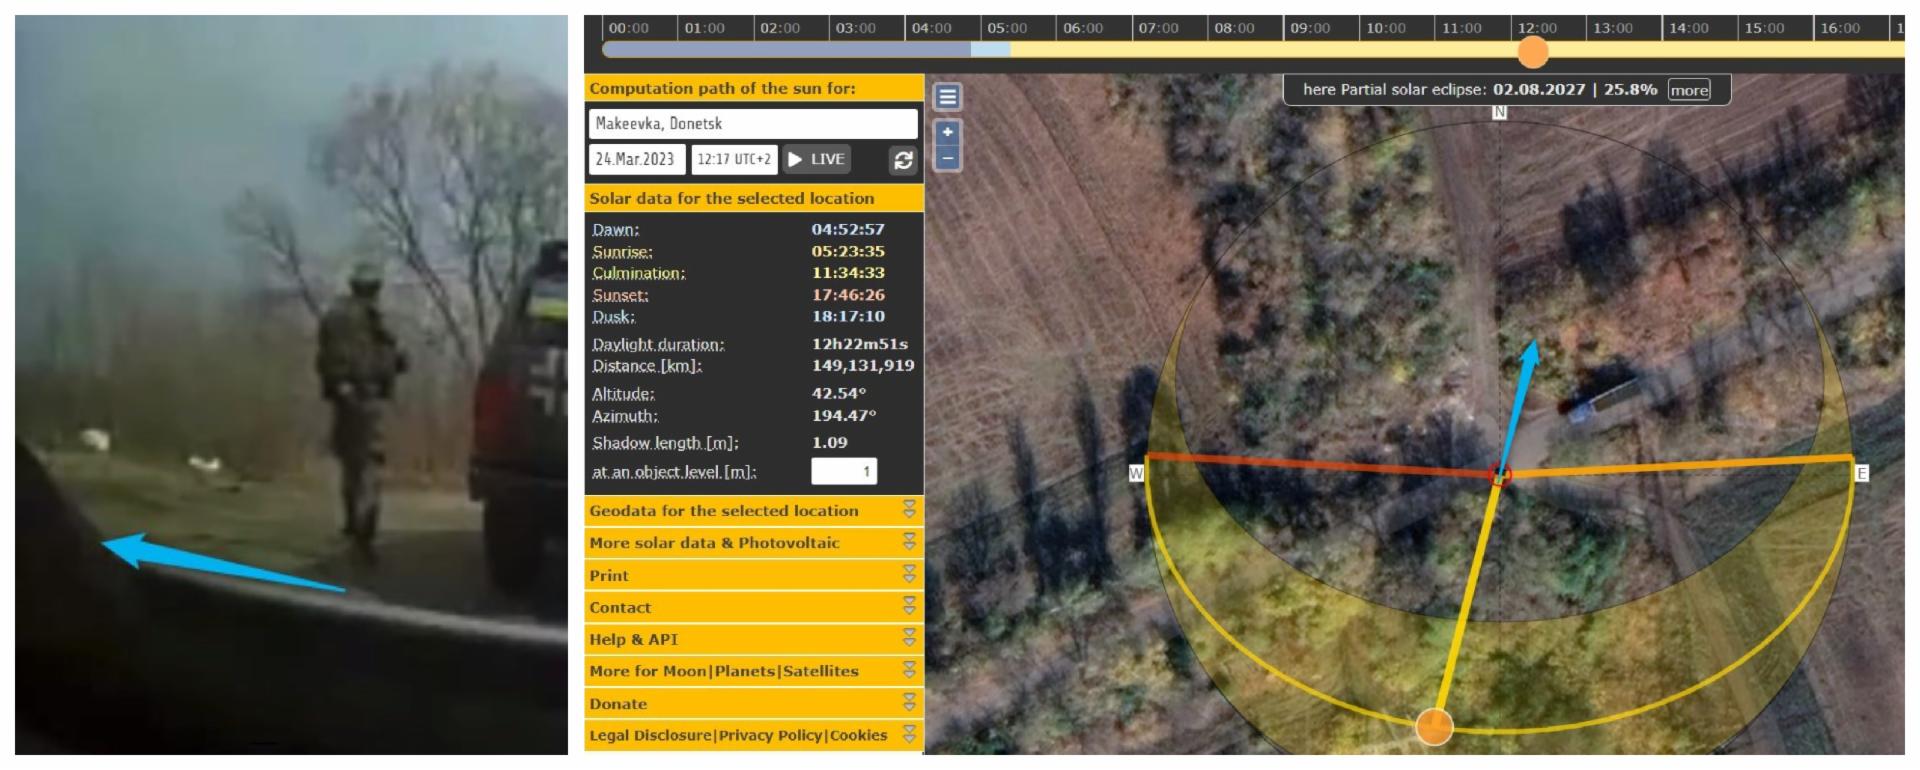The image size is (1920, 770).
Task: Click the more button for solar eclipse
Action: coord(1688,90)
